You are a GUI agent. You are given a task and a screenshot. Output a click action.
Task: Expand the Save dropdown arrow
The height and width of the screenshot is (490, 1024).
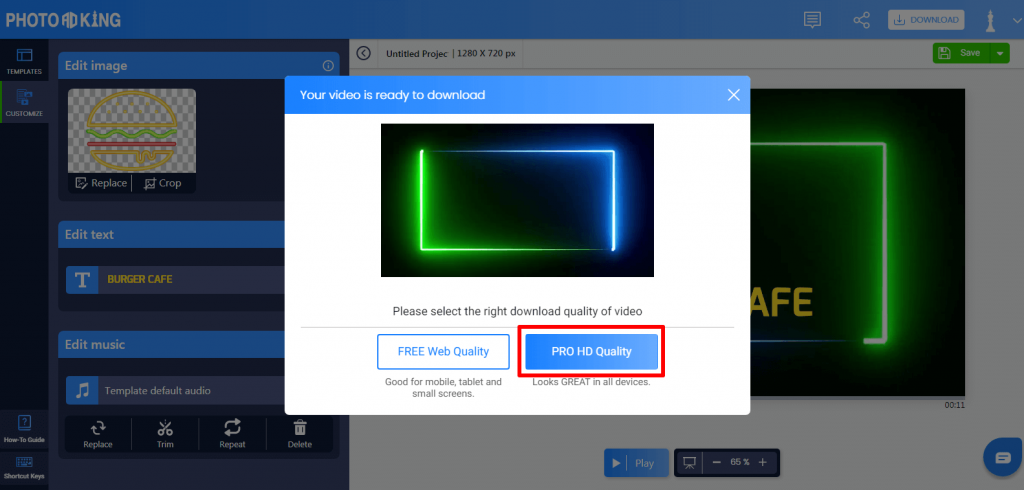1000,53
